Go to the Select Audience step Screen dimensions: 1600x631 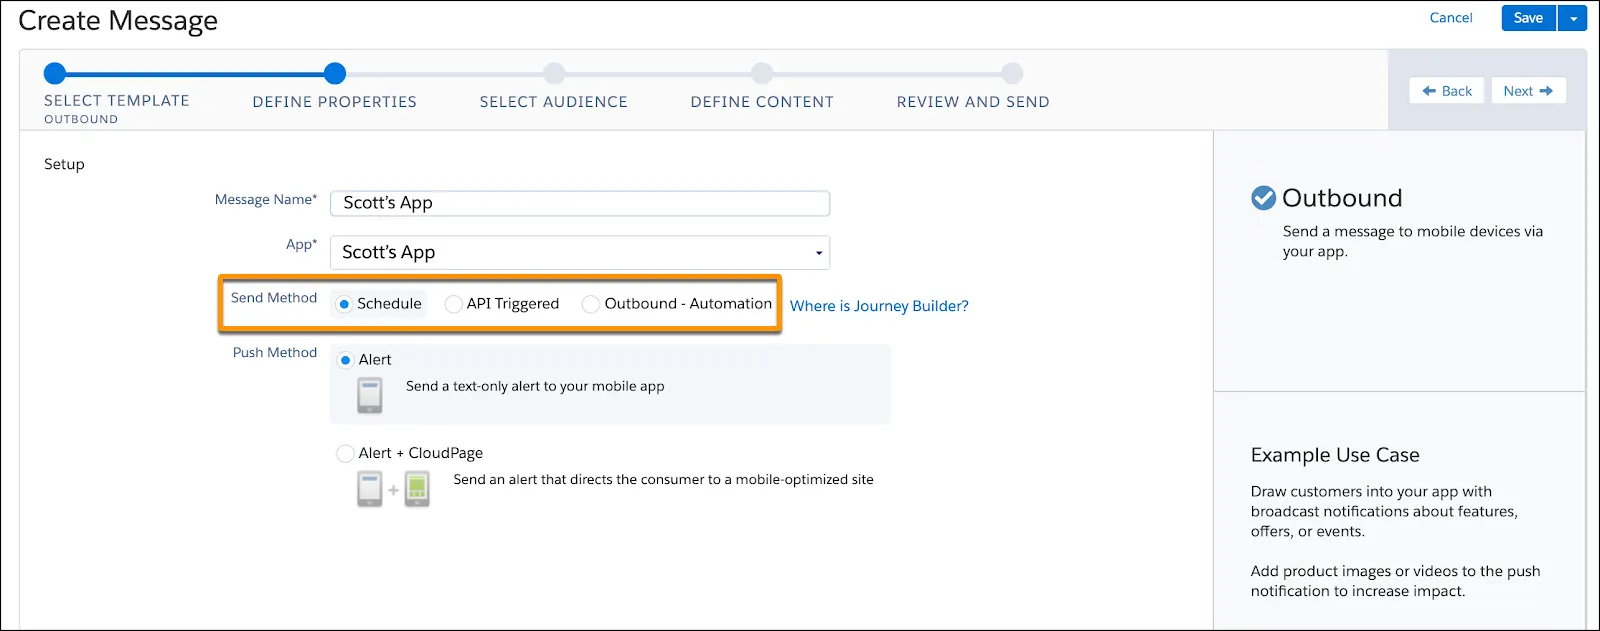tap(554, 102)
